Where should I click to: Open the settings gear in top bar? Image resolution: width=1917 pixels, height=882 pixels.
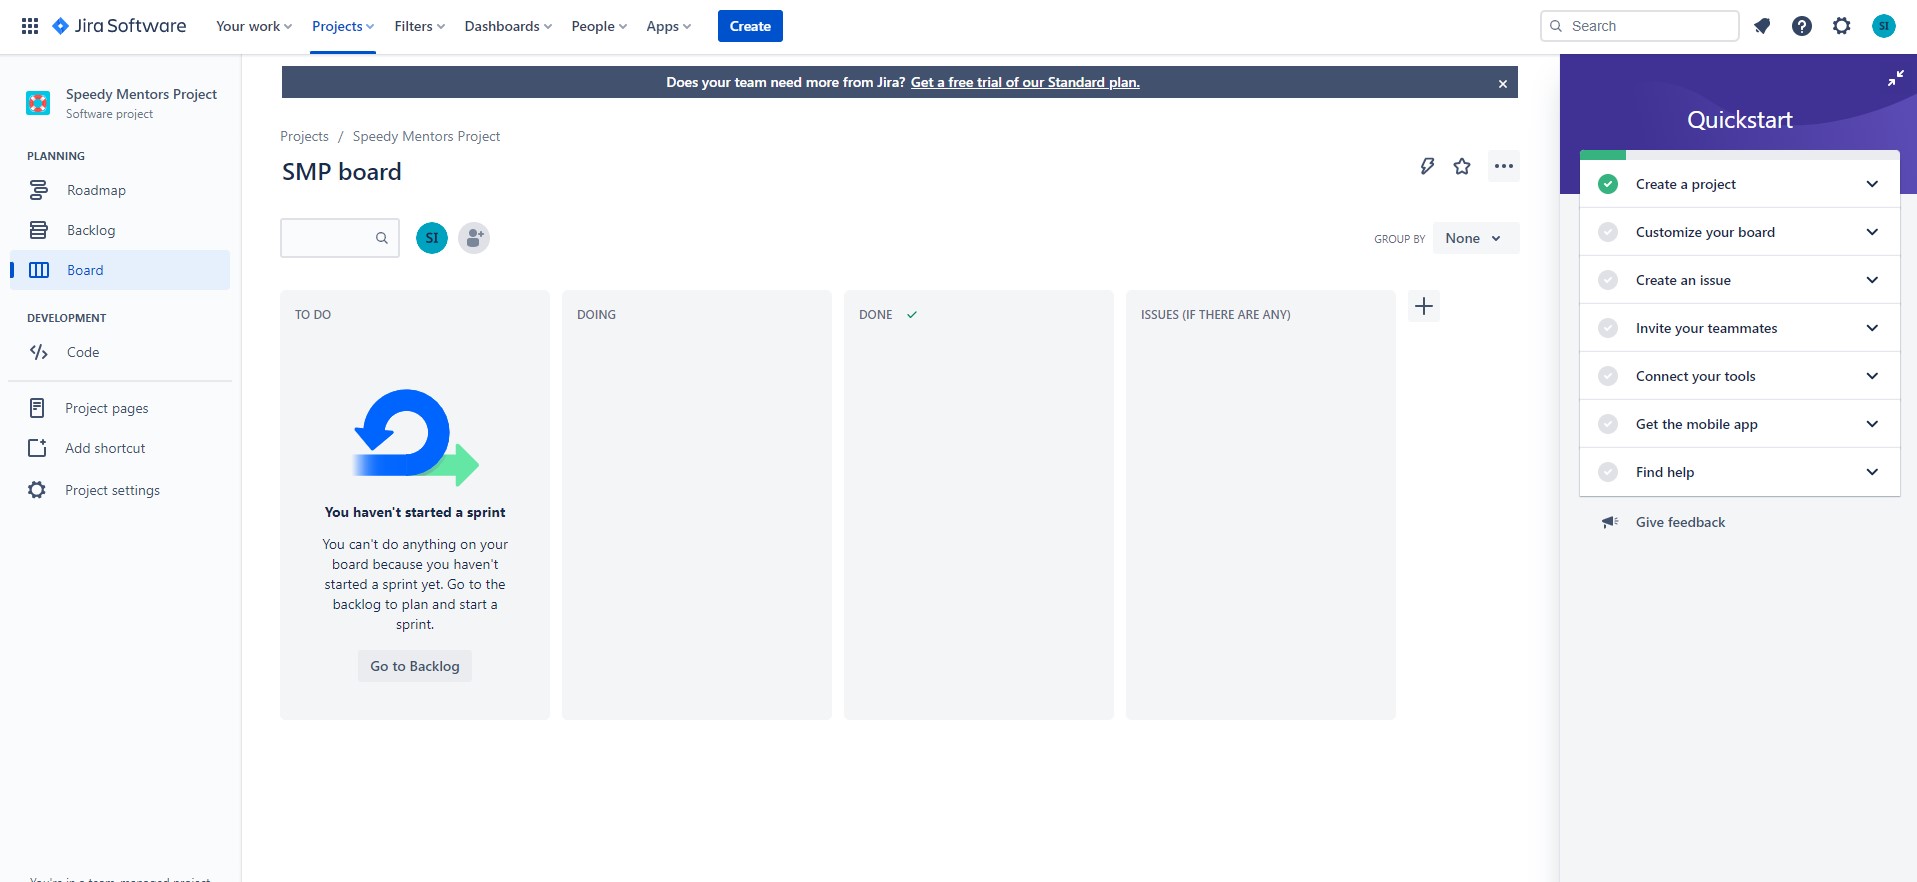pos(1842,26)
